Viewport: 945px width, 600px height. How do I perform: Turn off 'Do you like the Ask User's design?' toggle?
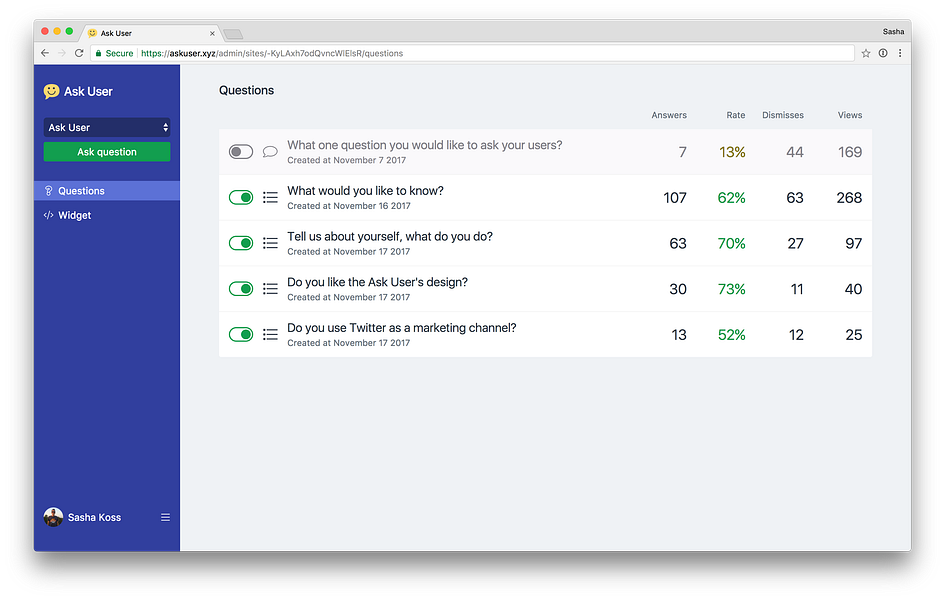pos(240,289)
